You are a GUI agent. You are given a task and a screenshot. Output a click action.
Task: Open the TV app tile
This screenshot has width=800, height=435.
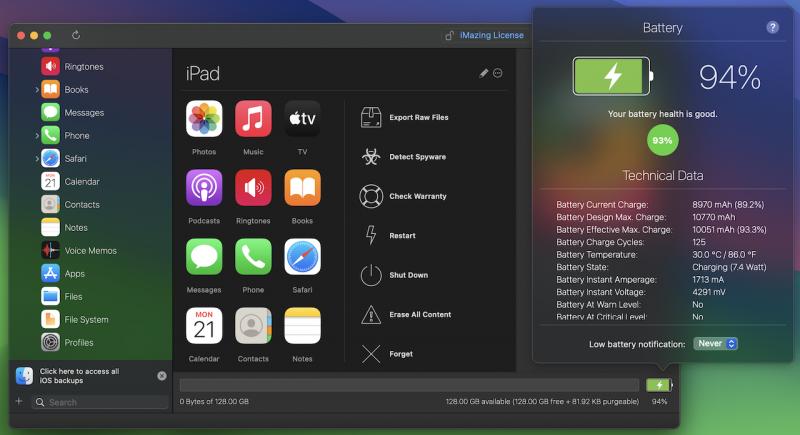[302, 119]
